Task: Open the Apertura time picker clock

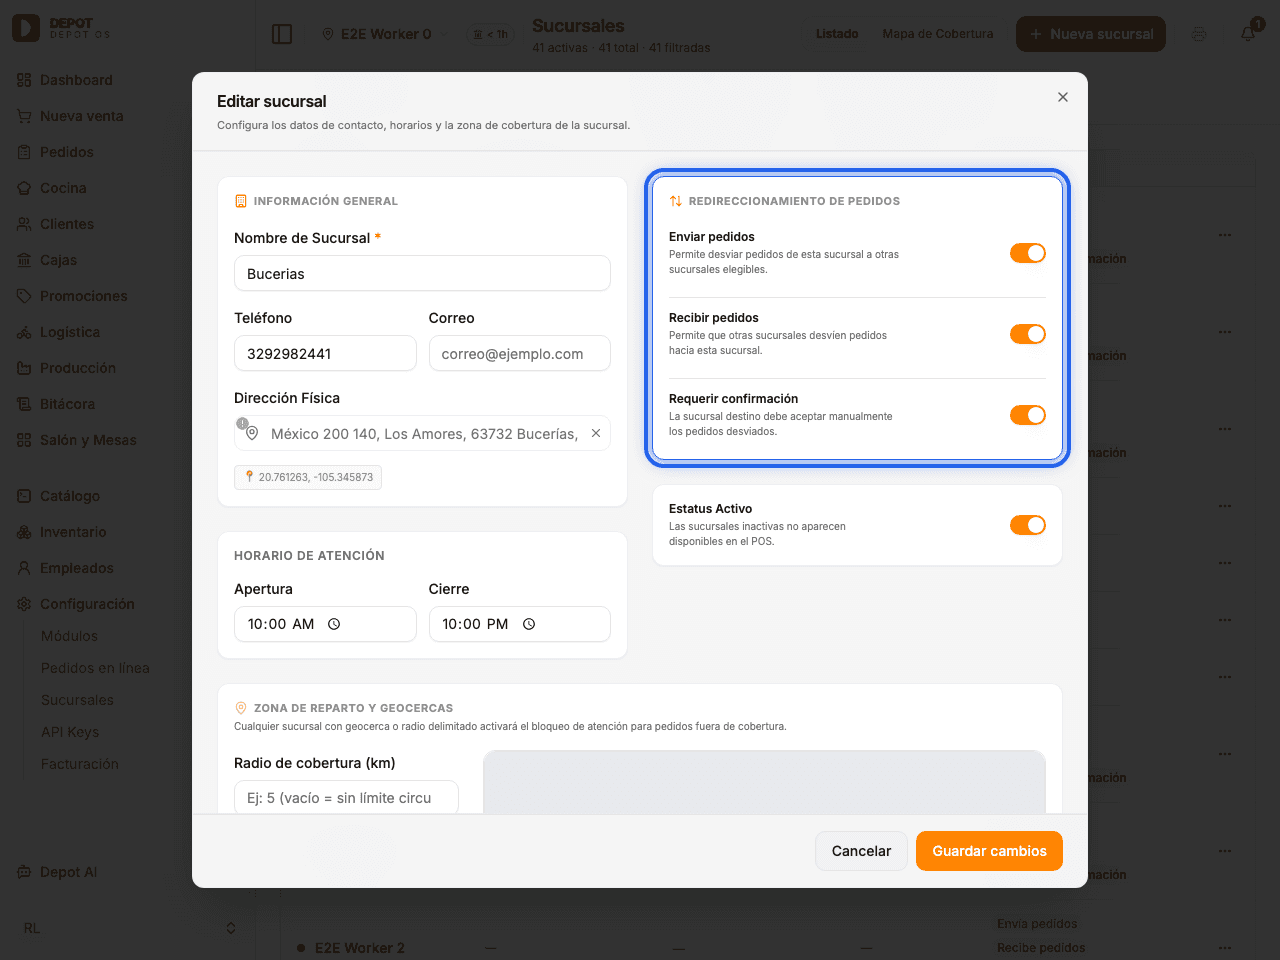Action: pos(335,624)
